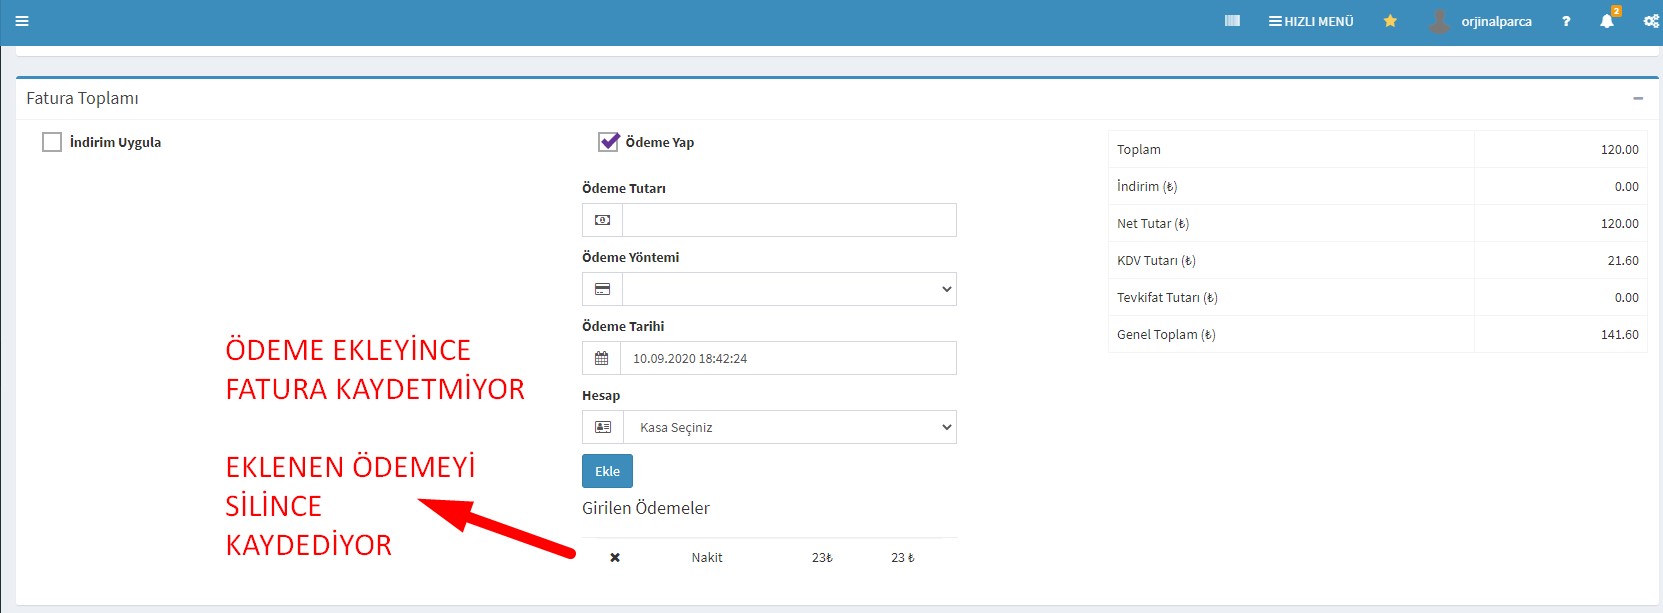Click the orjinalparca user avatar
This screenshot has width=1663, height=613.
coord(1439,21)
